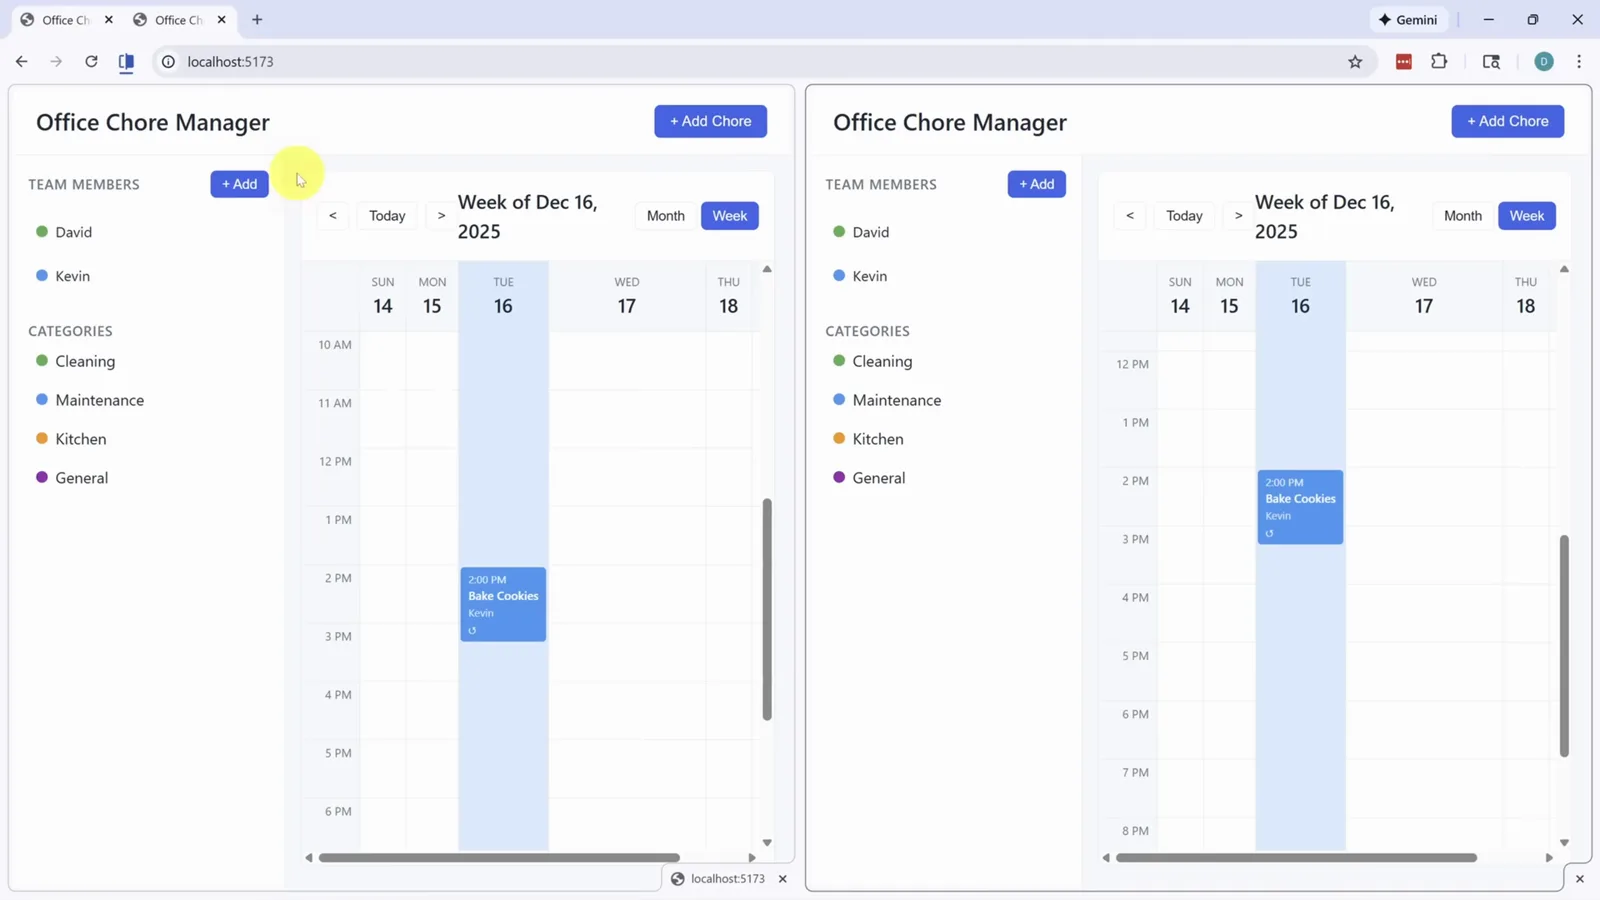Add a team member in the right pane

[1036, 184]
